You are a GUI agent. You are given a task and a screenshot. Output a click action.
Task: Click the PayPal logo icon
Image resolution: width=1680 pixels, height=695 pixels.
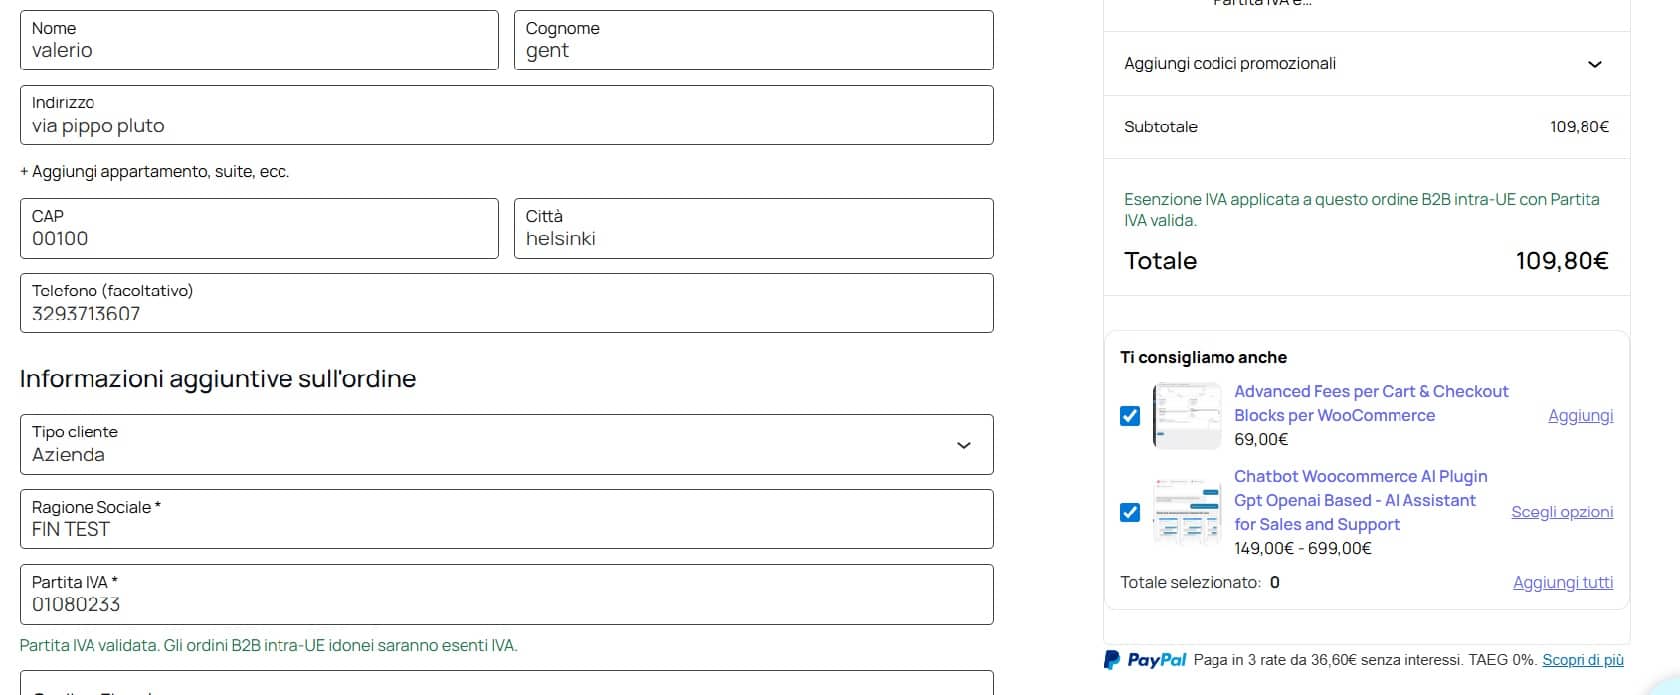tap(1110, 659)
